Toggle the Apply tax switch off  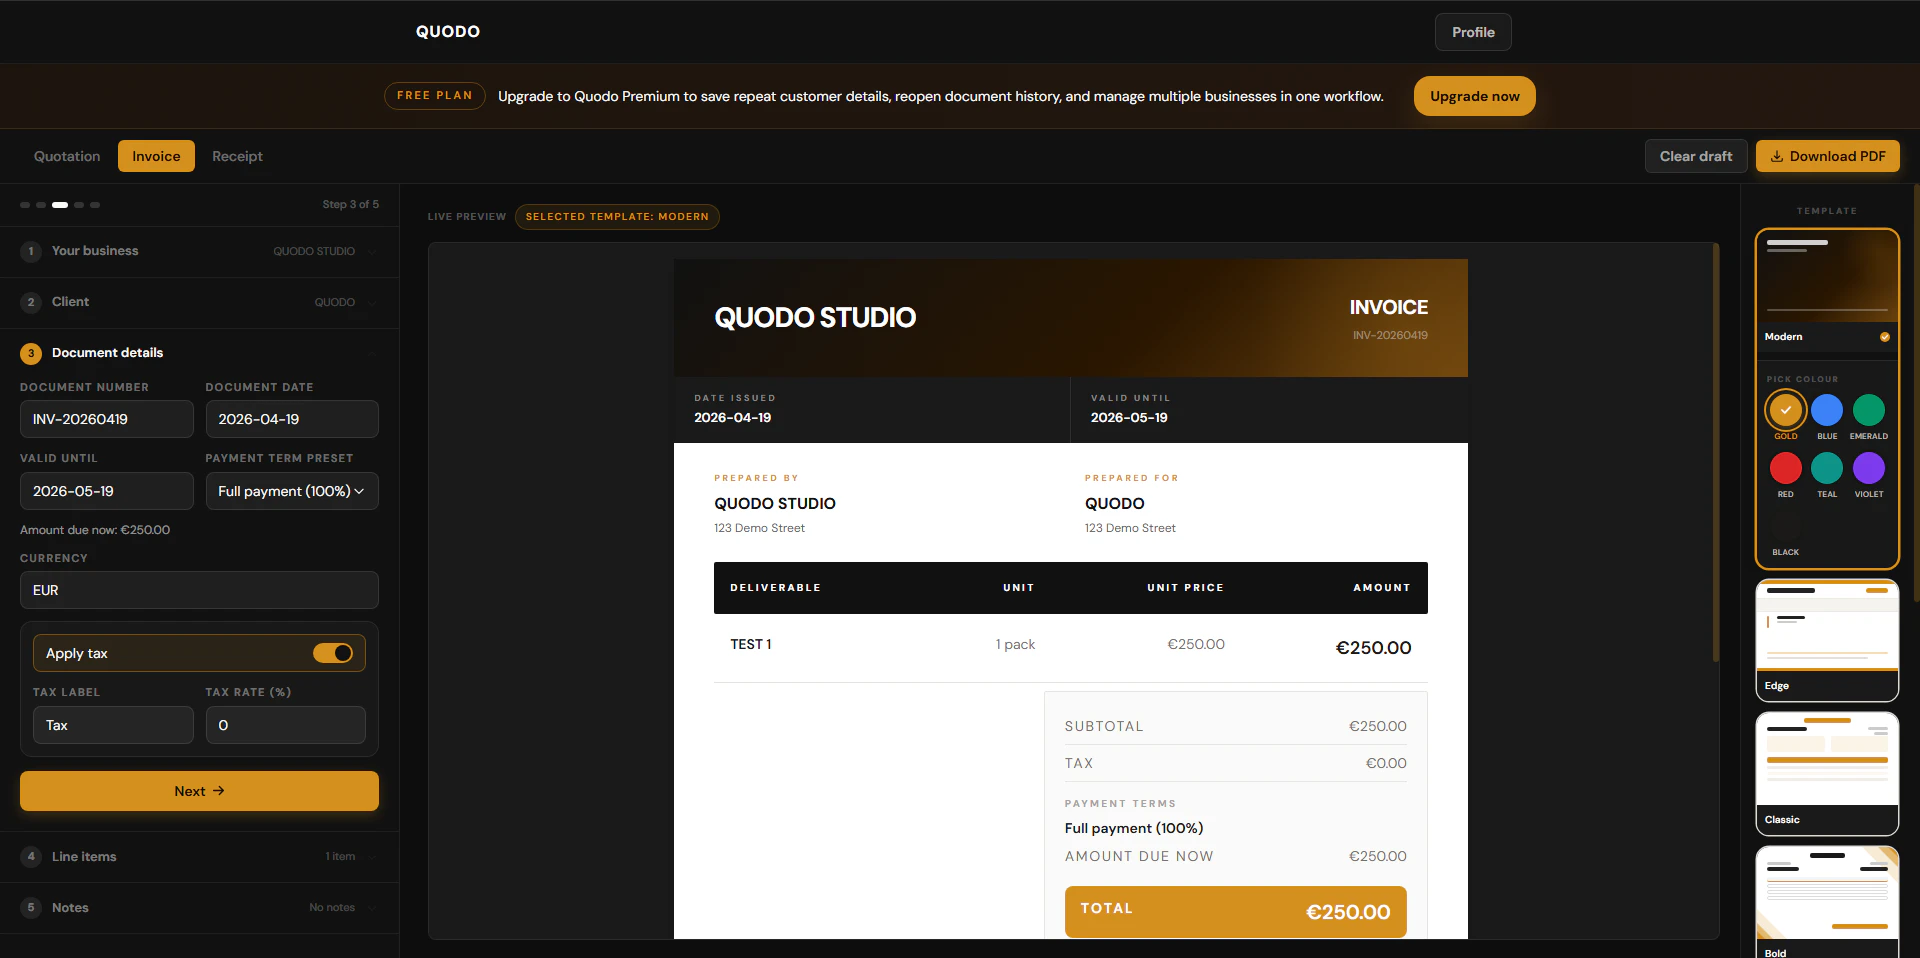pyautogui.click(x=333, y=653)
